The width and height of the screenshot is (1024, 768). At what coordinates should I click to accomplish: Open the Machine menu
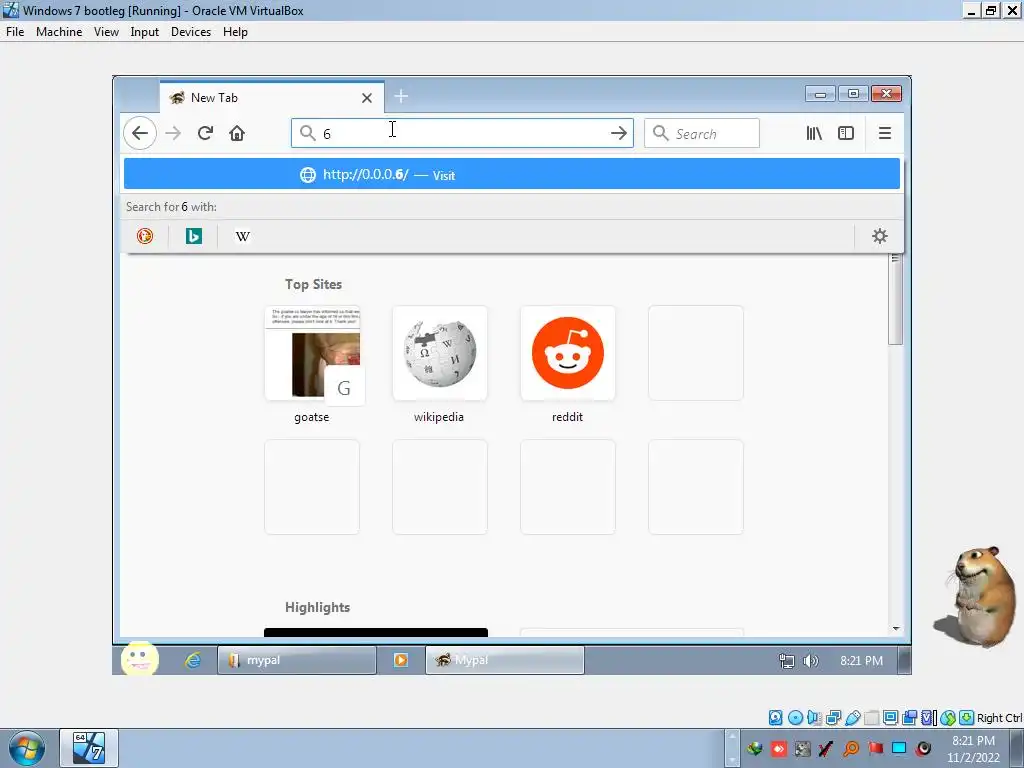point(59,31)
